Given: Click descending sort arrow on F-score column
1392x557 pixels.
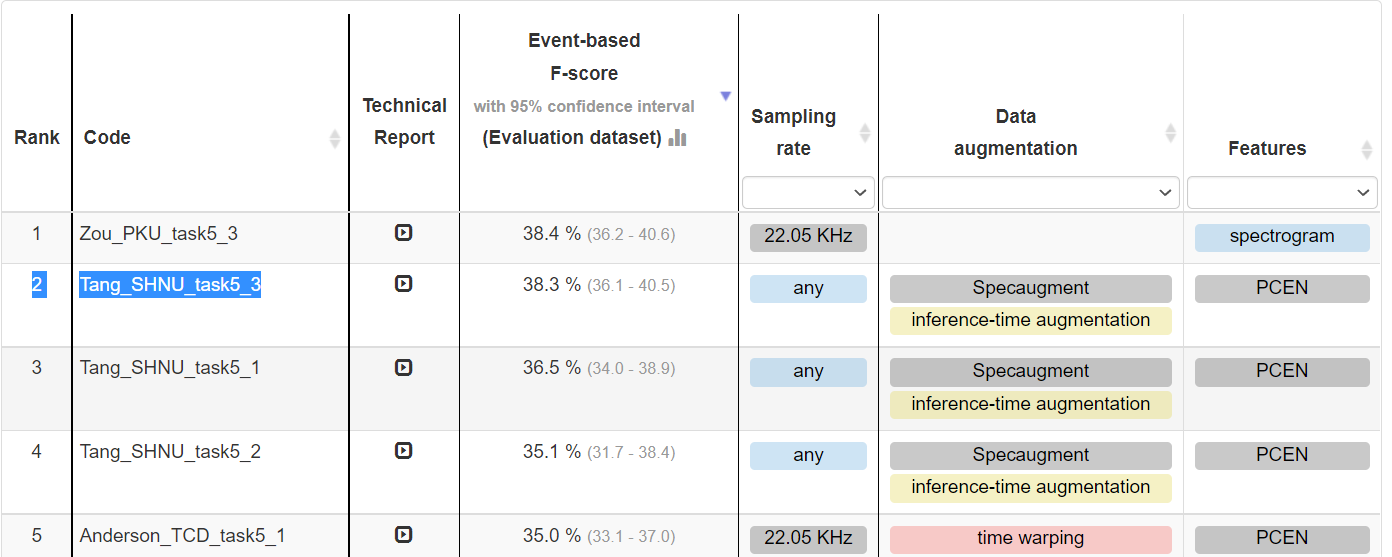Looking at the screenshot, I should (726, 96).
